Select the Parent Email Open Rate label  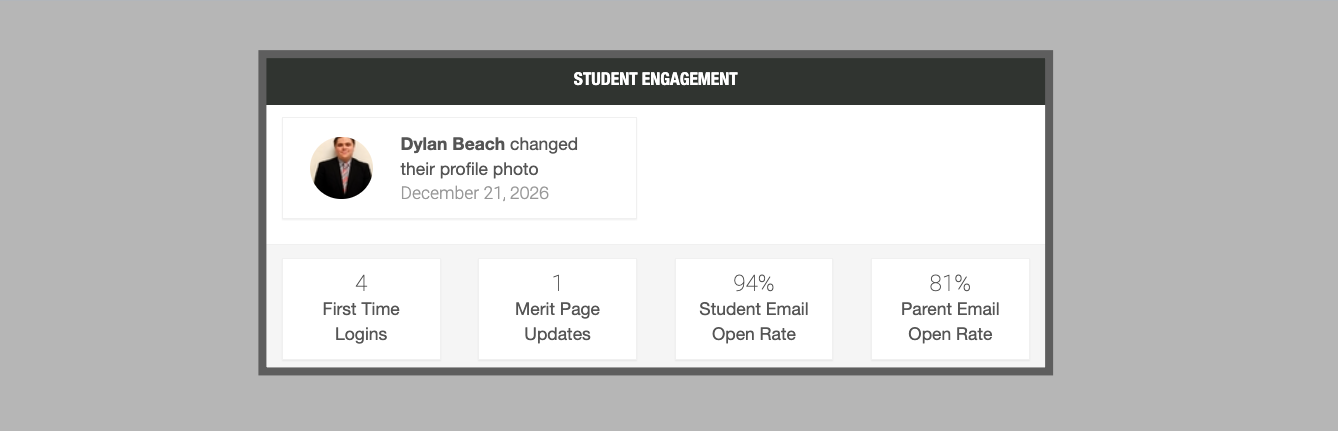(x=950, y=321)
